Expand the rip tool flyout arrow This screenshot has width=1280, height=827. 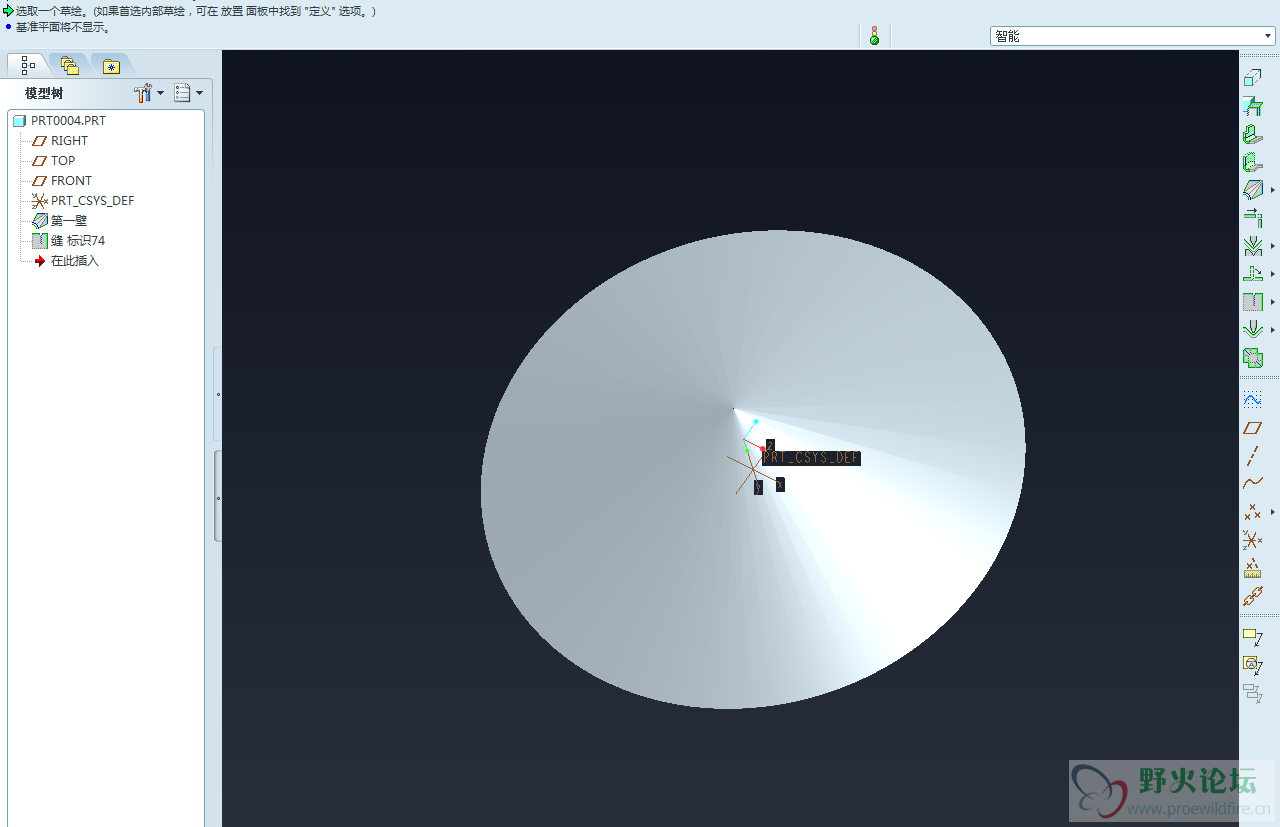point(1273,301)
